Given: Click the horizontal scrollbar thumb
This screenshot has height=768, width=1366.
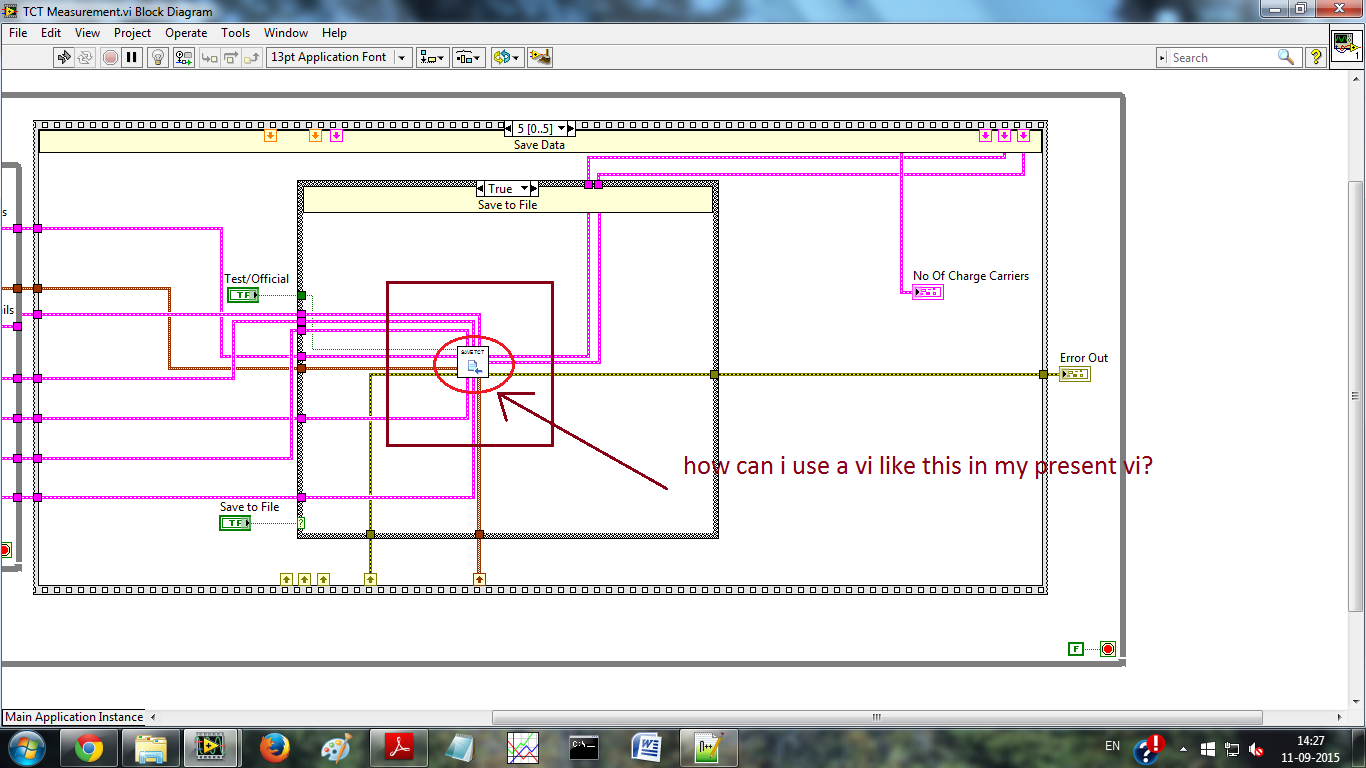Looking at the screenshot, I should [x=878, y=717].
